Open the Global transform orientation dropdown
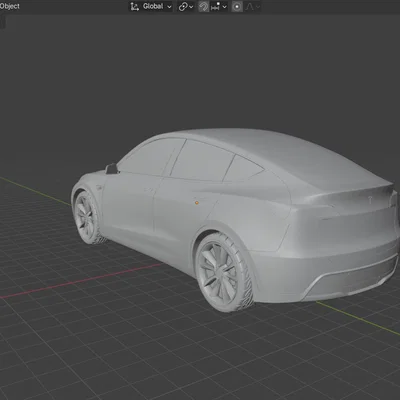Image resolution: width=400 pixels, height=400 pixels. [x=151, y=6]
